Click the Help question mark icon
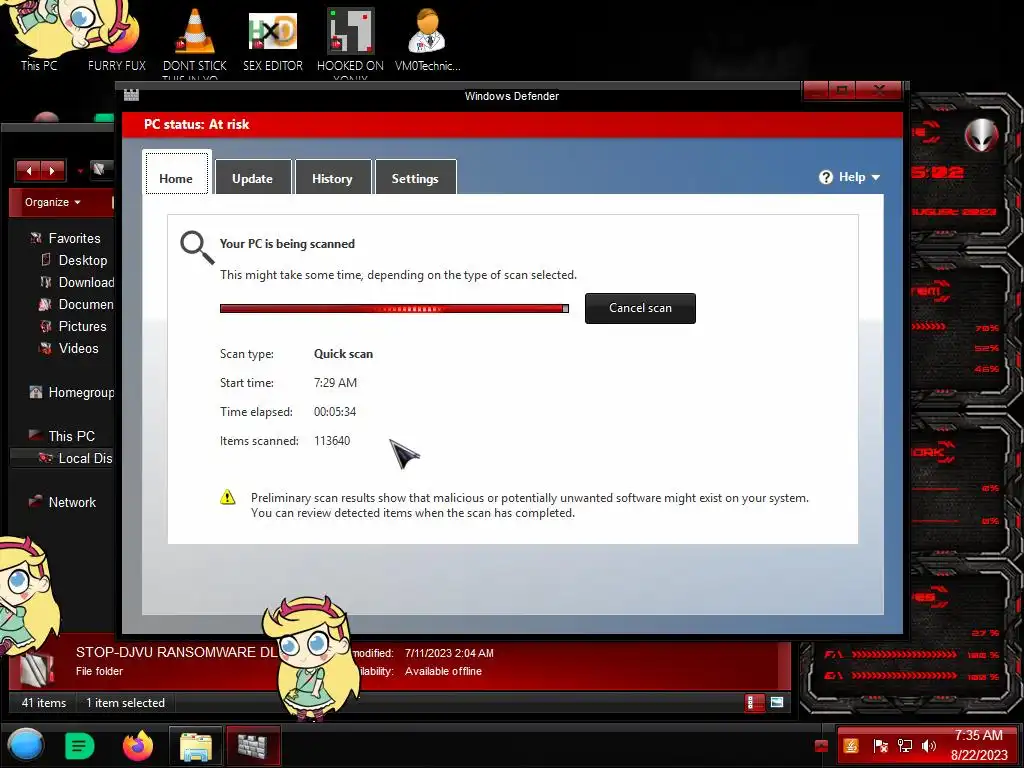The image size is (1024, 768). point(825,177)
